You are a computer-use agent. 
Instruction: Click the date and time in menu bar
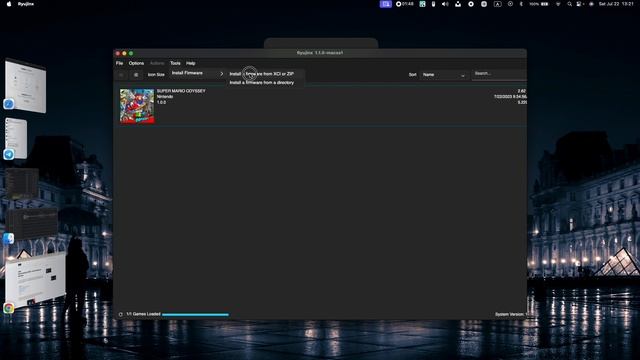(x=616, y=4)
